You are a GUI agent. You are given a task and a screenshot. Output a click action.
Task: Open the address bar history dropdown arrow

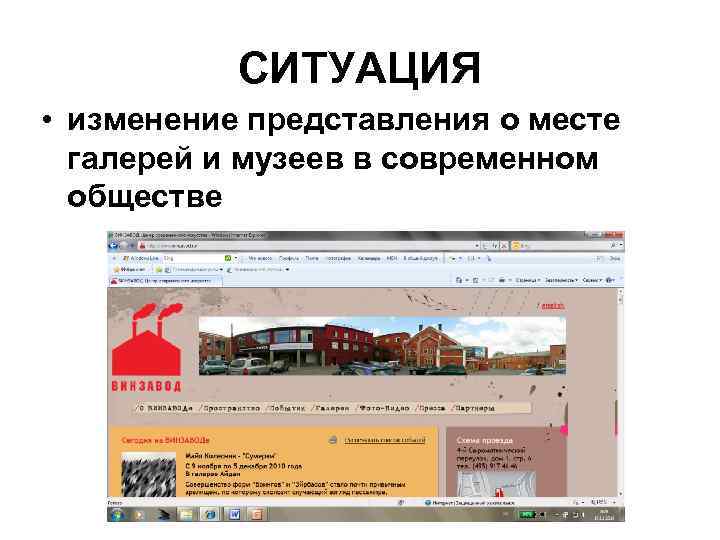coord(477,246)
